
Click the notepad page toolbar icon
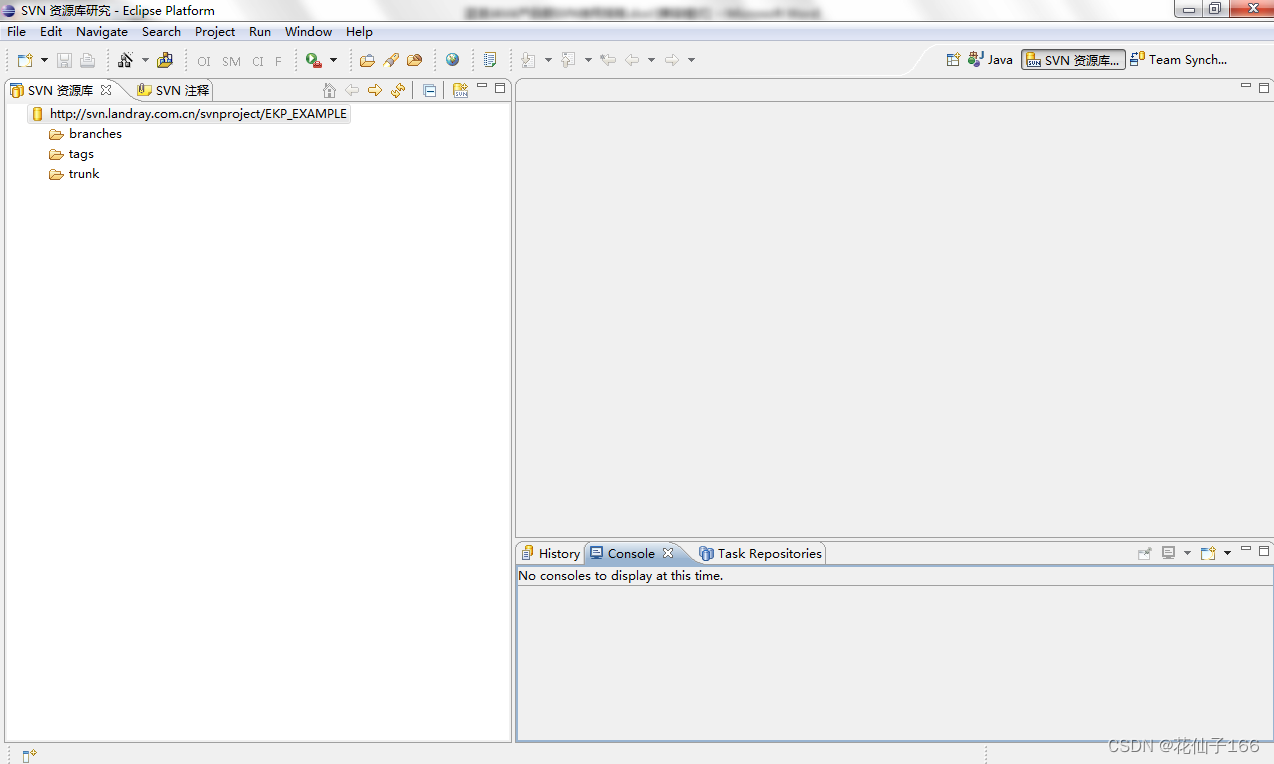pyautogui.click(x=489, y=60)
